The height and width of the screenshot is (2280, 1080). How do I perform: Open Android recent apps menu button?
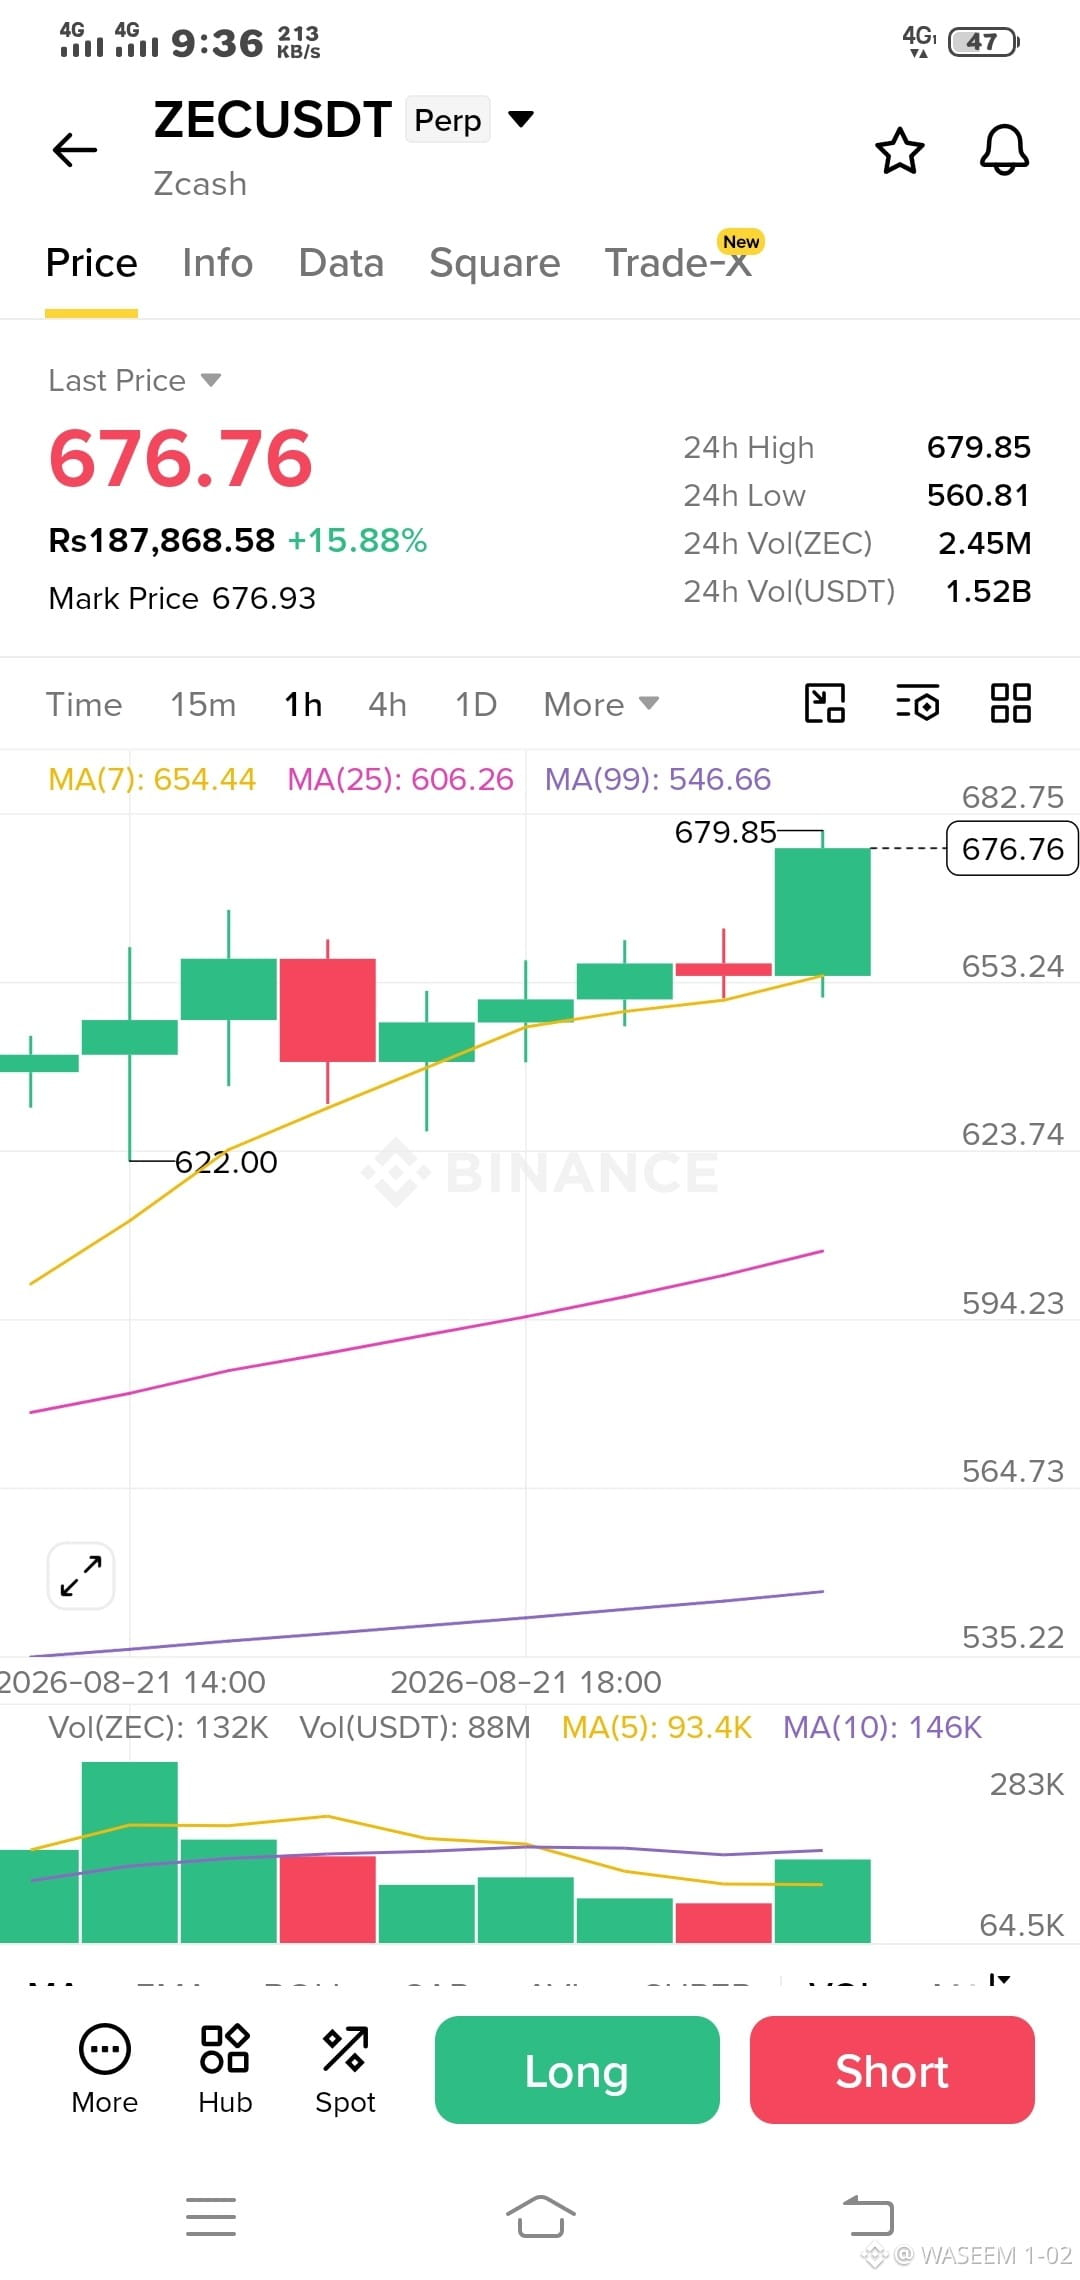click(211, 2217)
